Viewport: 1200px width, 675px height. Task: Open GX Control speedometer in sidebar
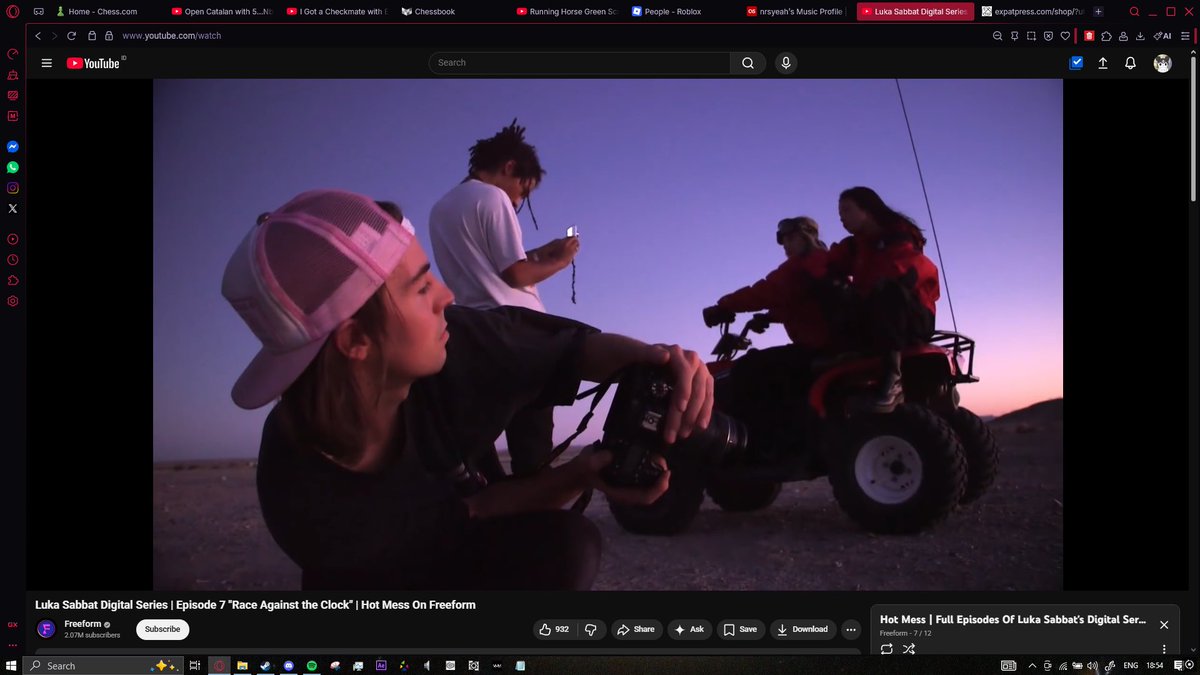coord(13,54)
